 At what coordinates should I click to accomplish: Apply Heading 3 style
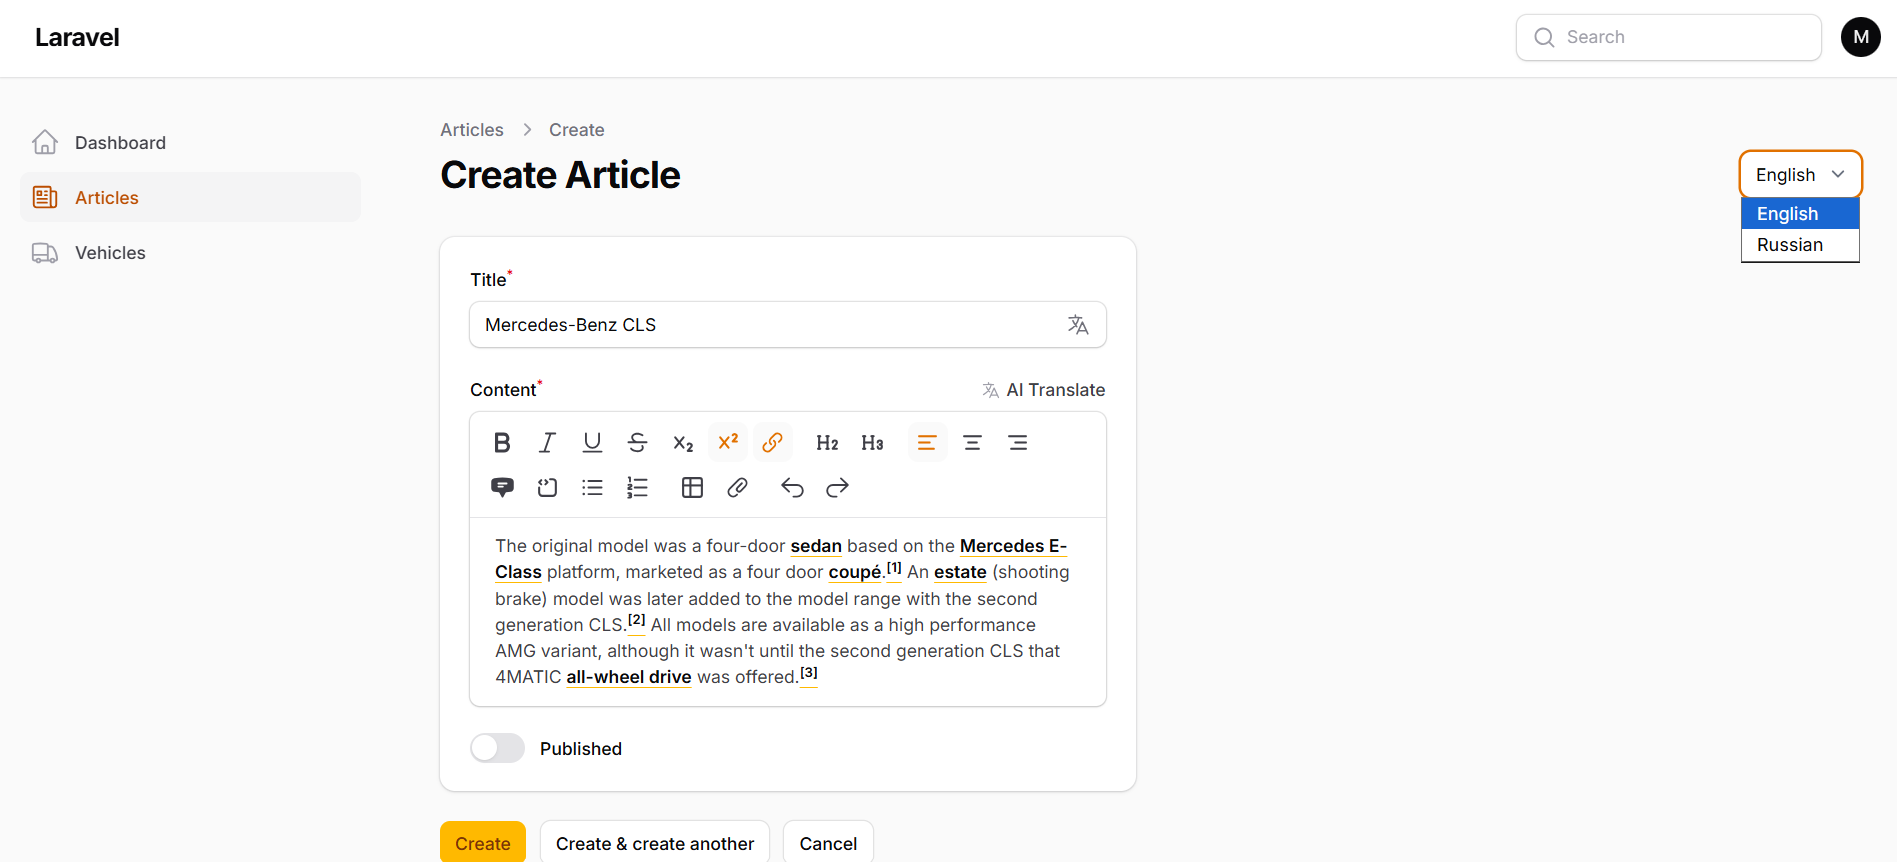(872, 443)
